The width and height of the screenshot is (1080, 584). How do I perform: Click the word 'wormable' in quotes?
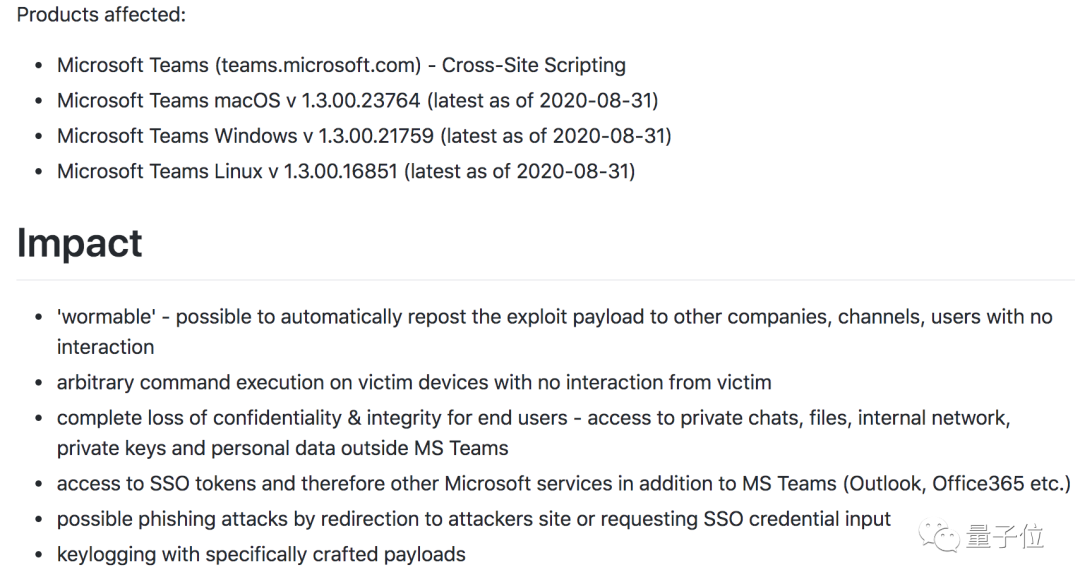point(106,317)
